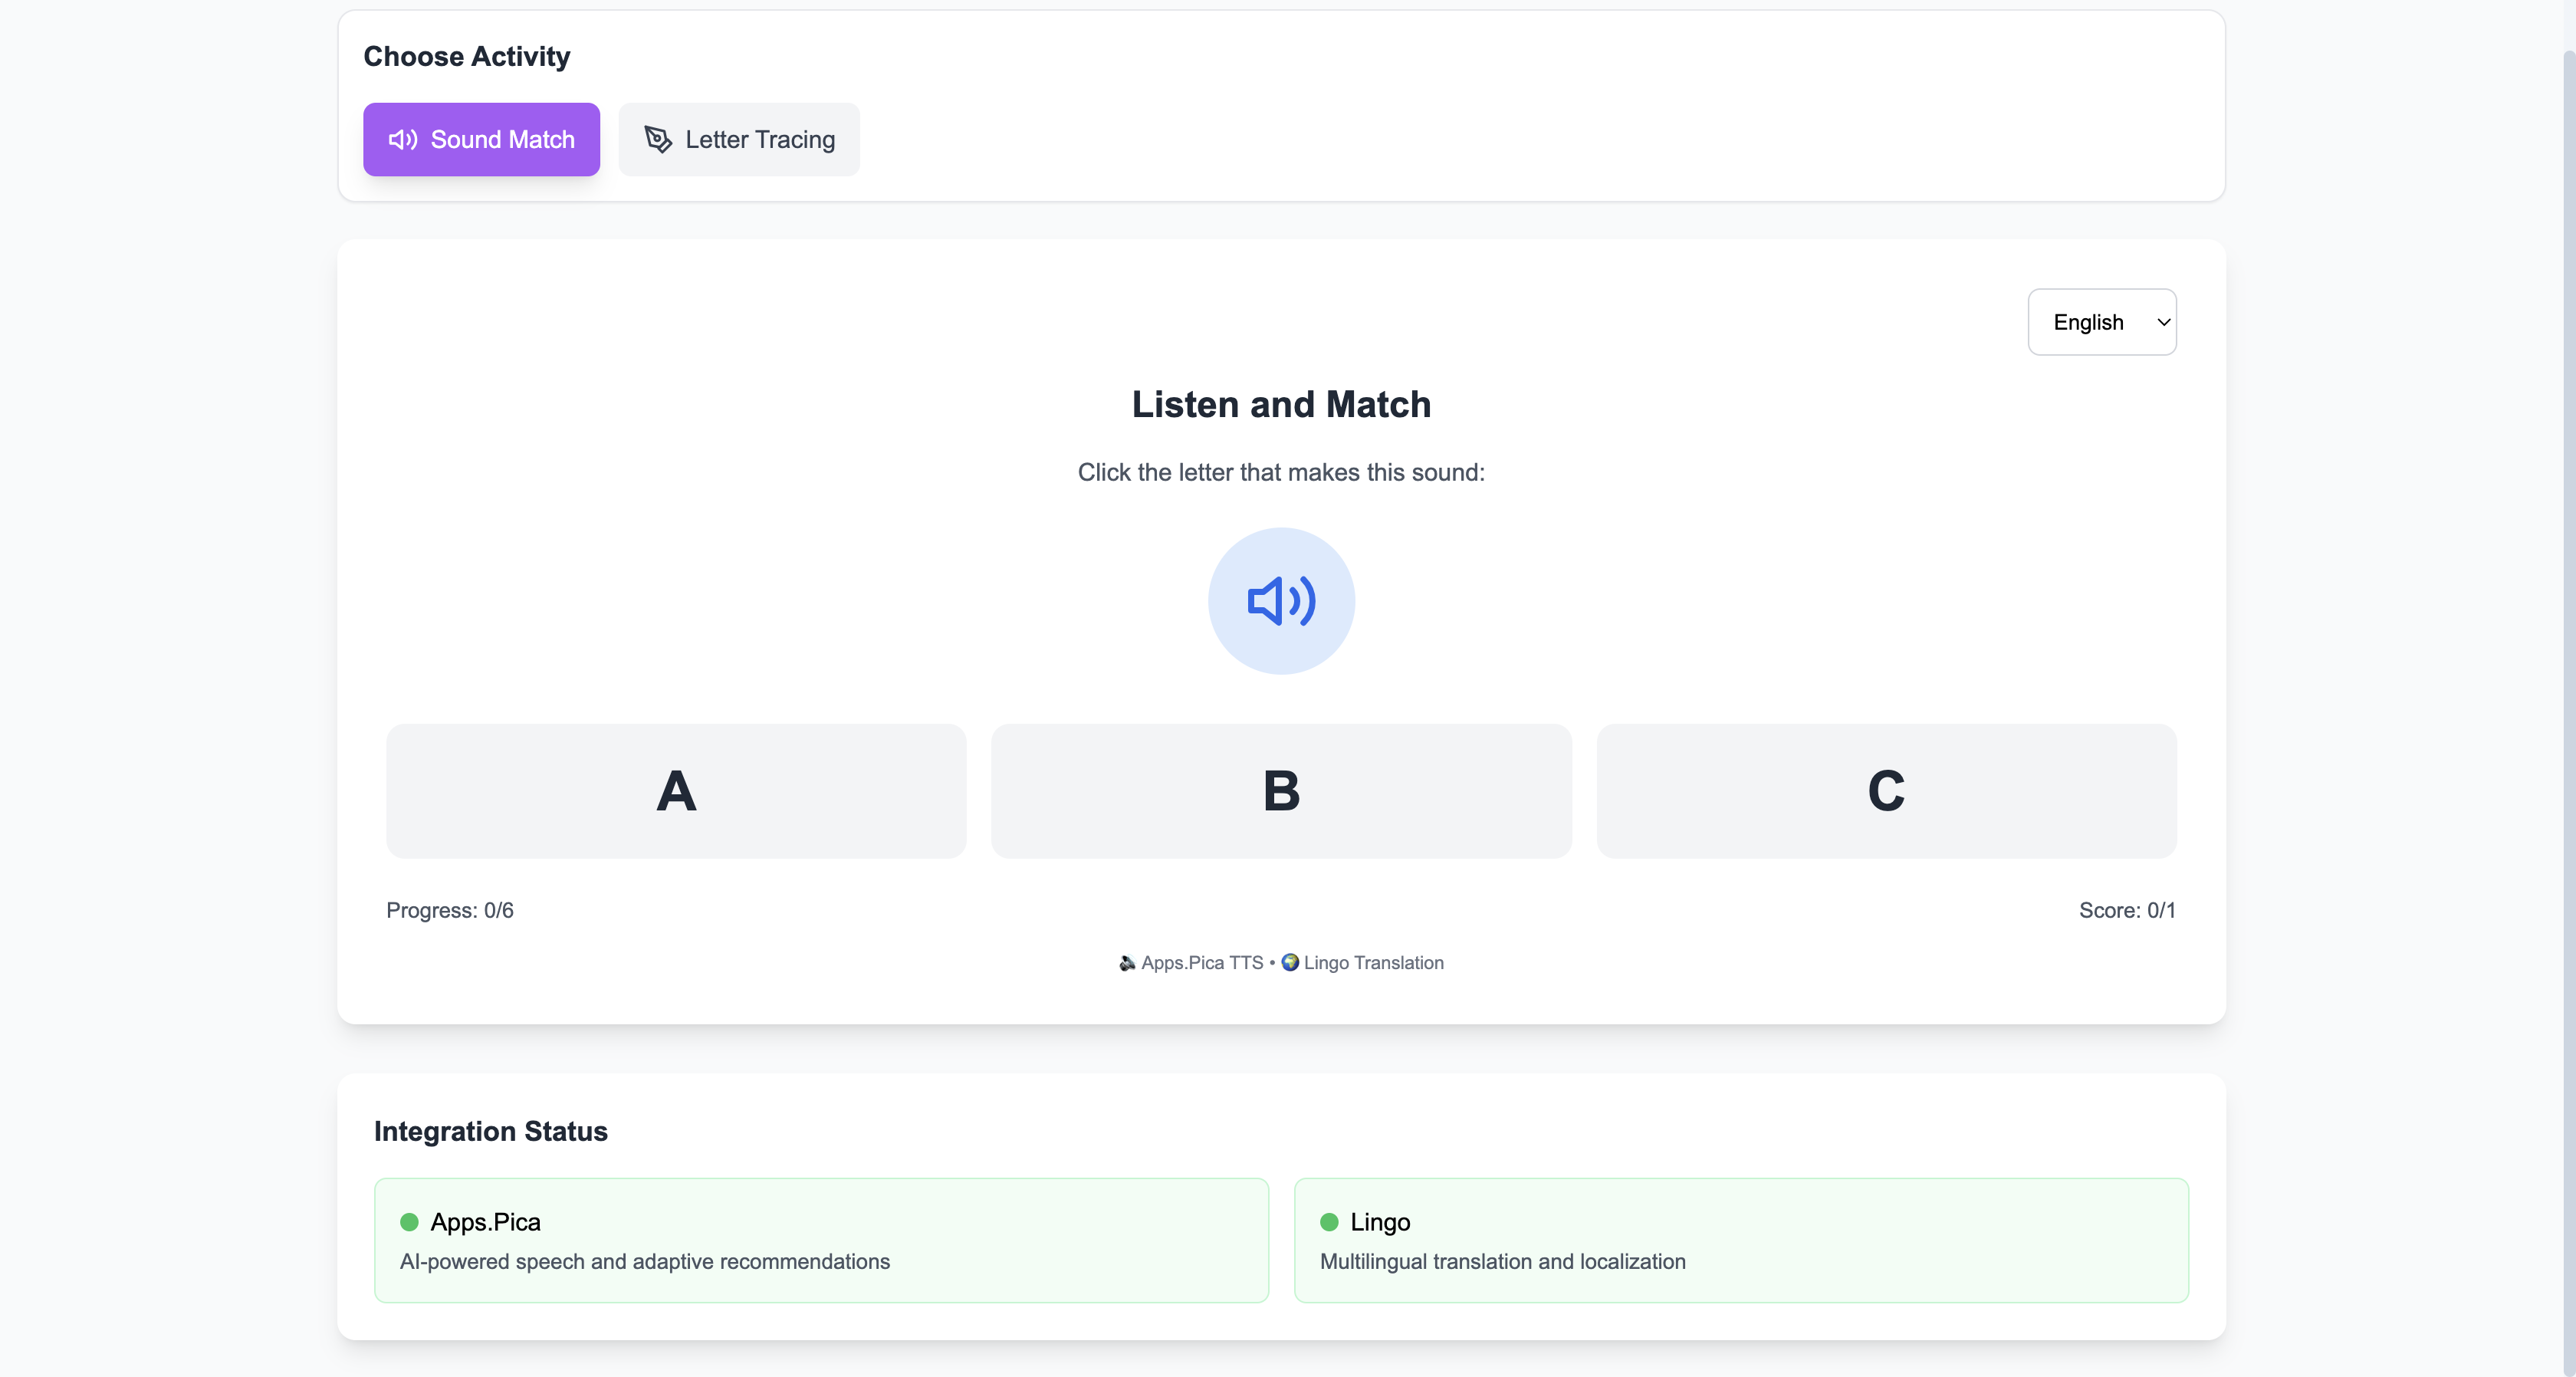Click the speaker emoji beside Apps.Pica TTS

[1127, 963]
